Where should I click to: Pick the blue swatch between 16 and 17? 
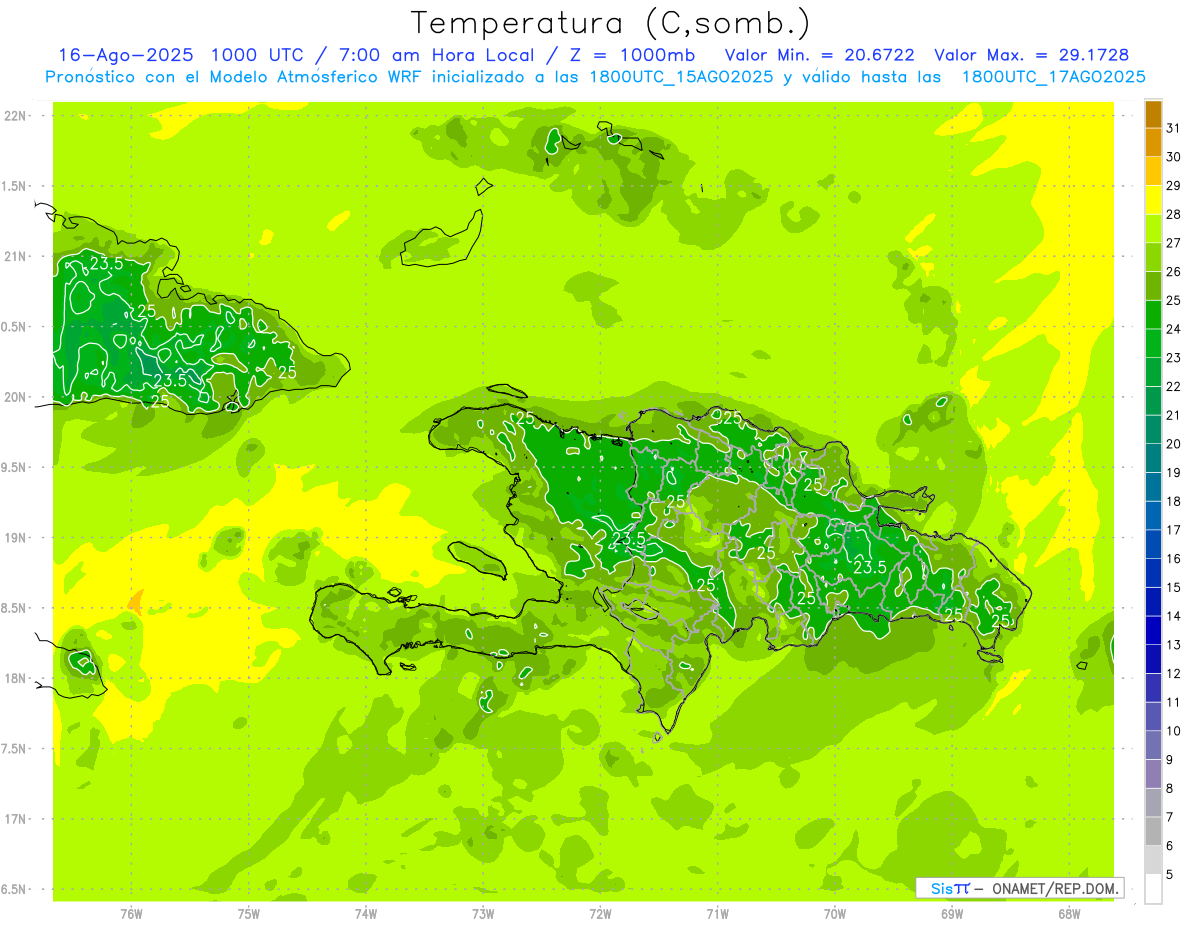click(1153, 544)
